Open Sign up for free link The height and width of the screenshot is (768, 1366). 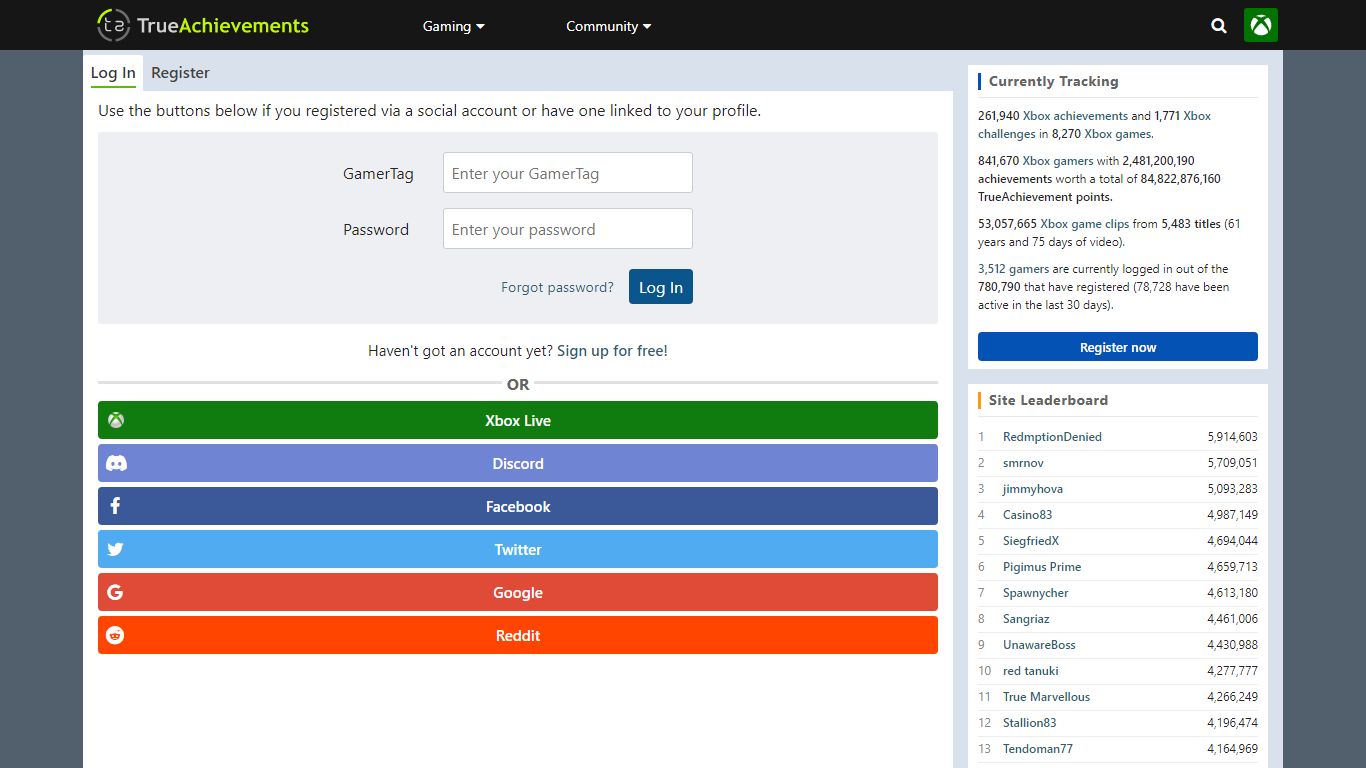[612, 351]
